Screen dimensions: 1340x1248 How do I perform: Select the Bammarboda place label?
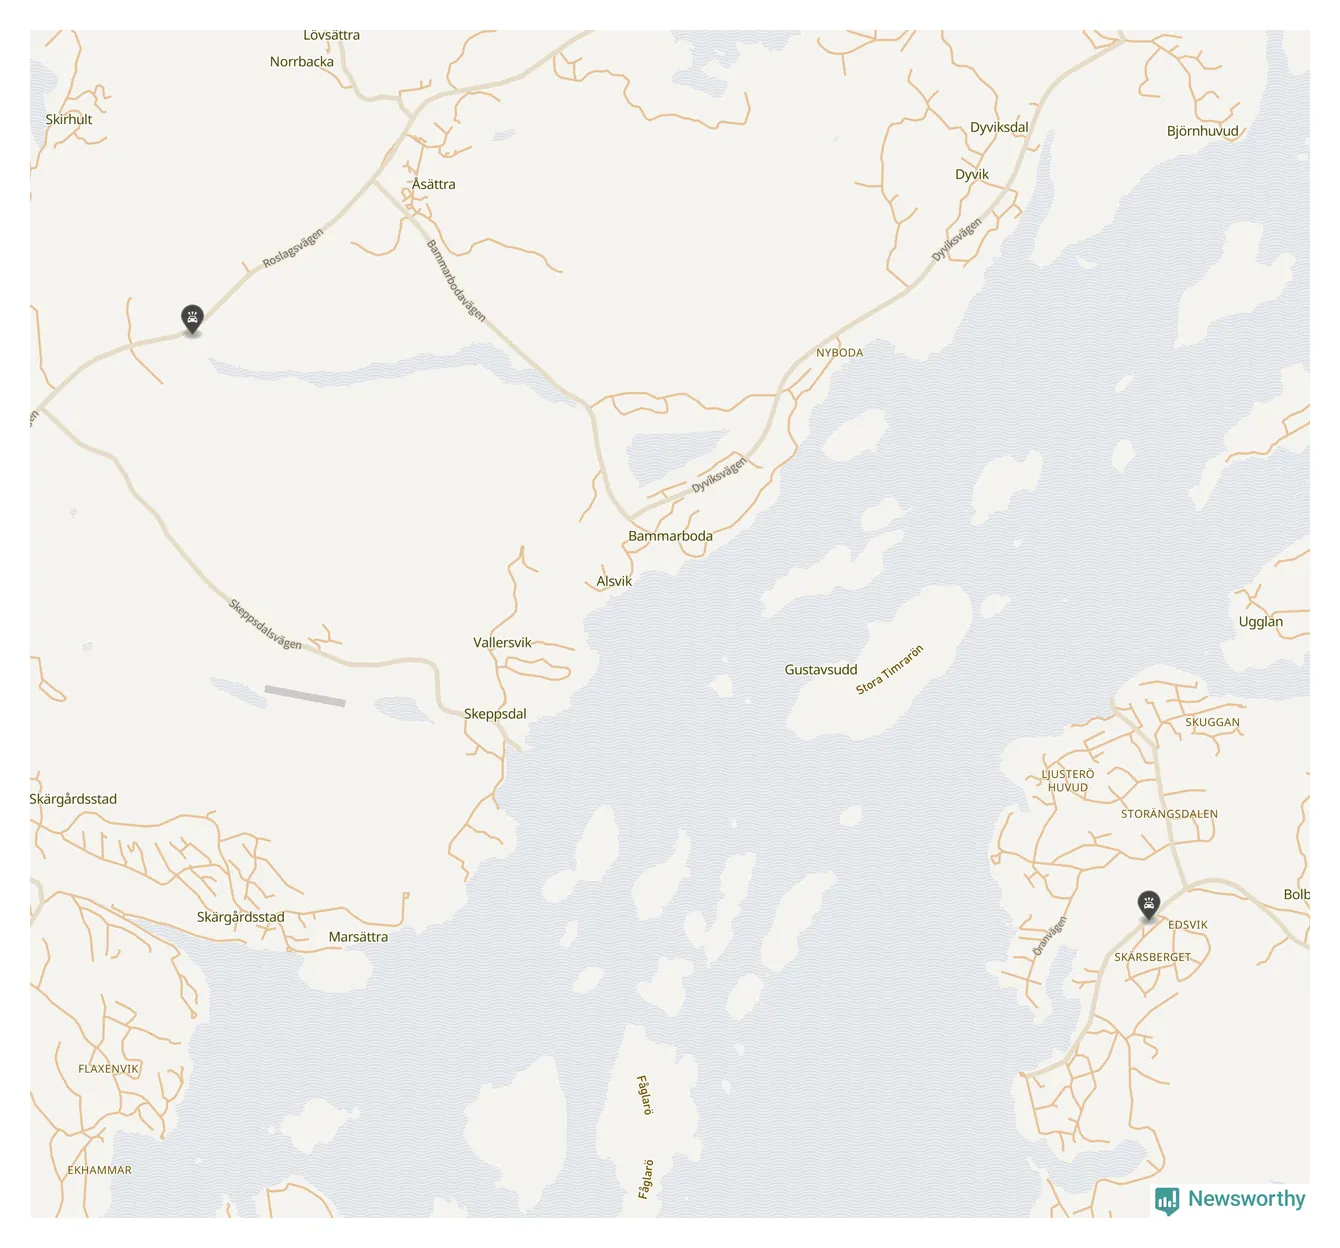670,536
